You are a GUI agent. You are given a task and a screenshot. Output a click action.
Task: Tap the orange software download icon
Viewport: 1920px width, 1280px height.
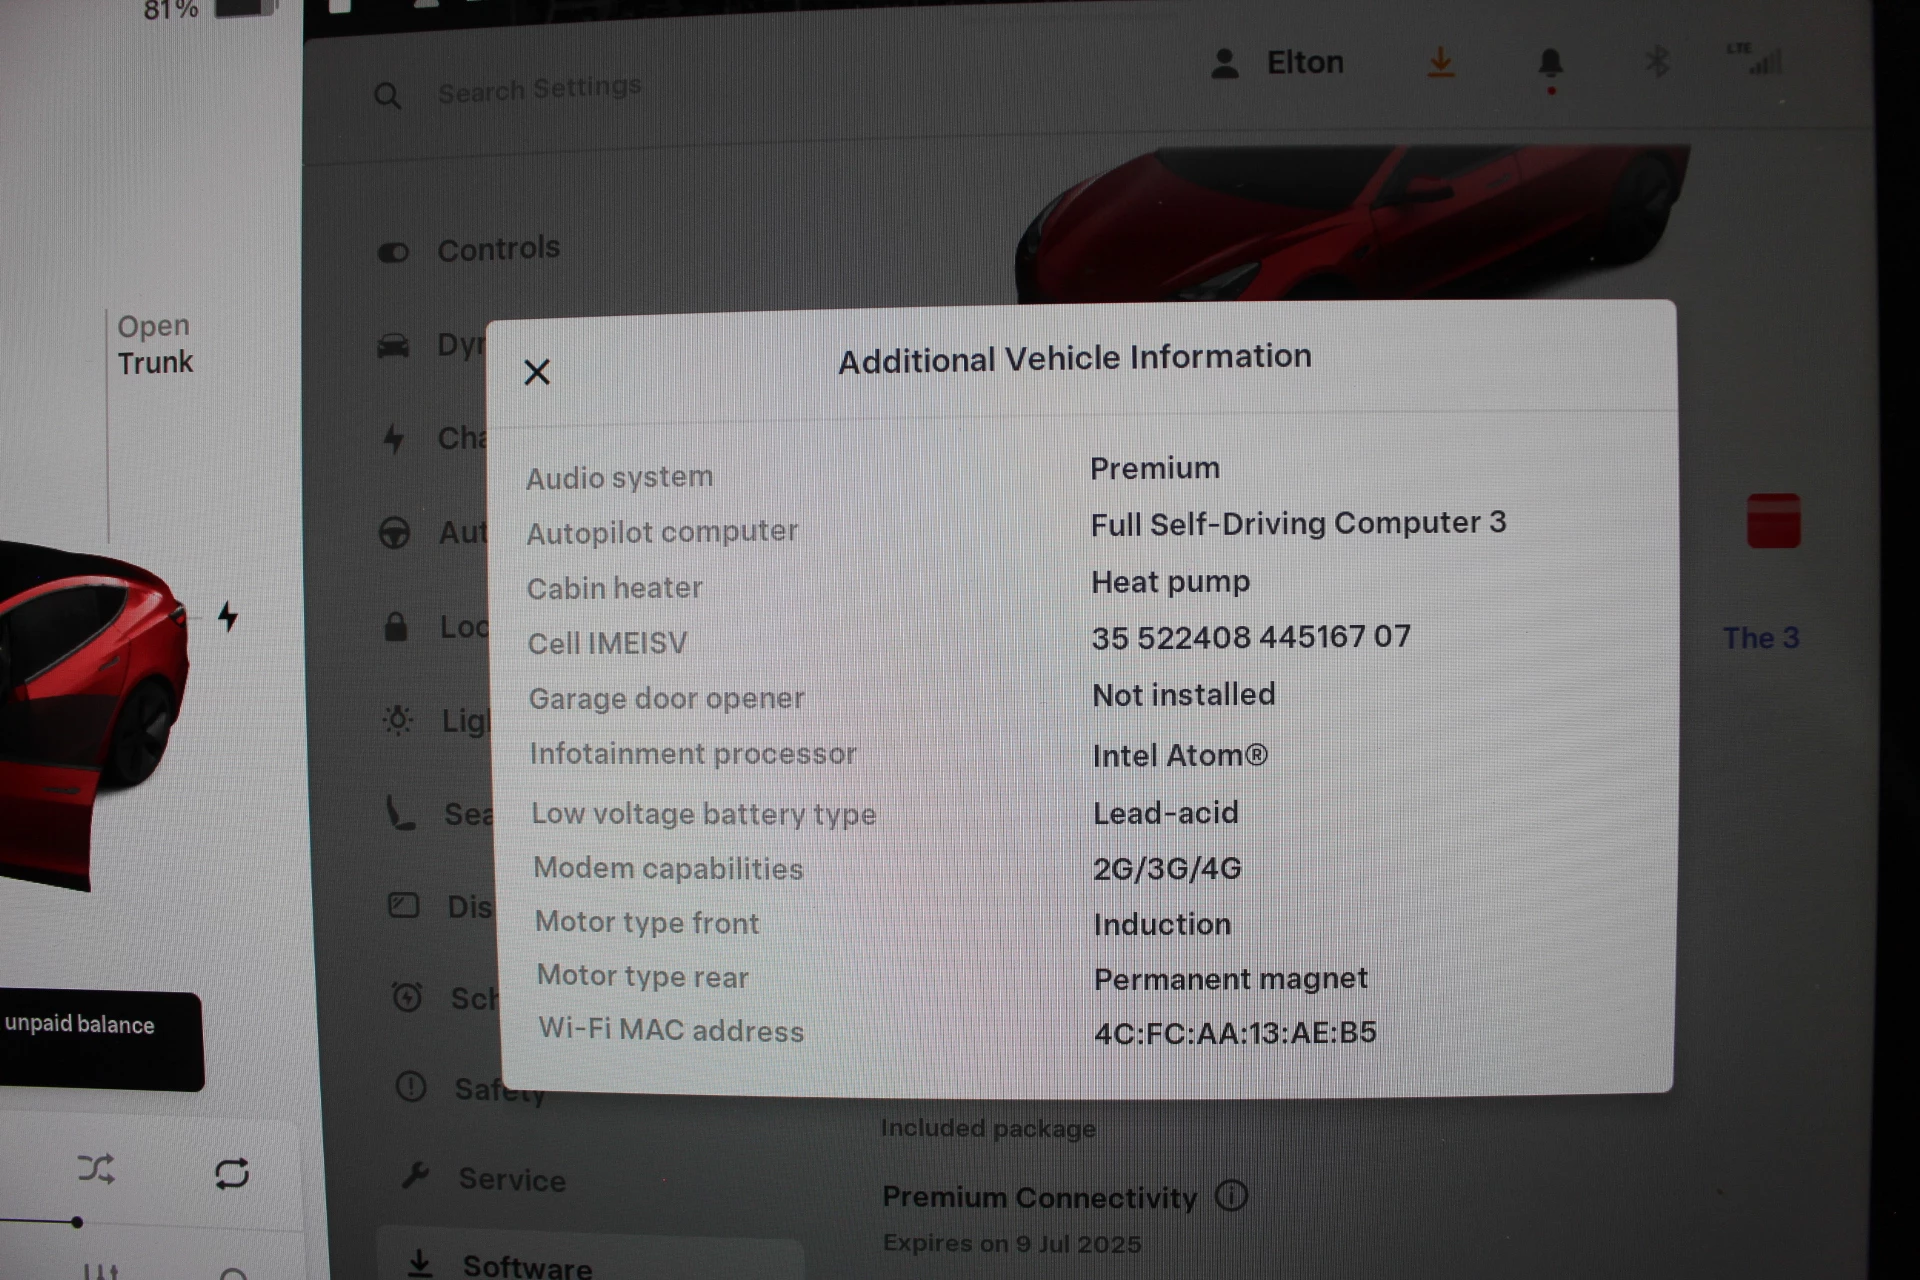point(1440,63)
